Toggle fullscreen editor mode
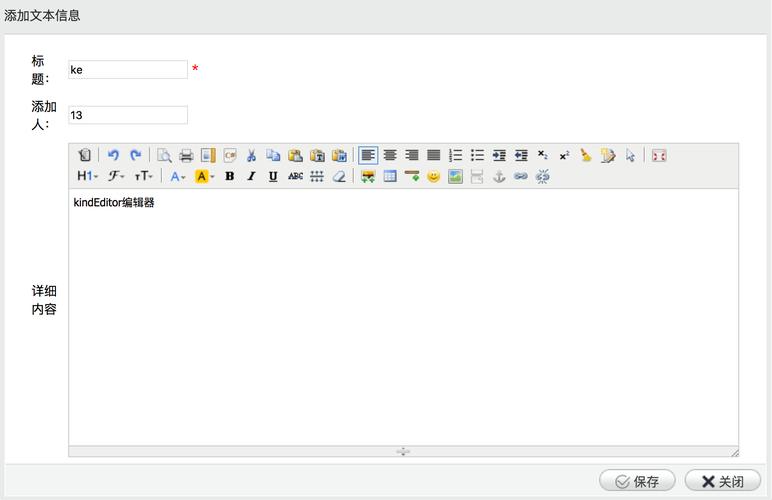 click(x=659, y=155)
